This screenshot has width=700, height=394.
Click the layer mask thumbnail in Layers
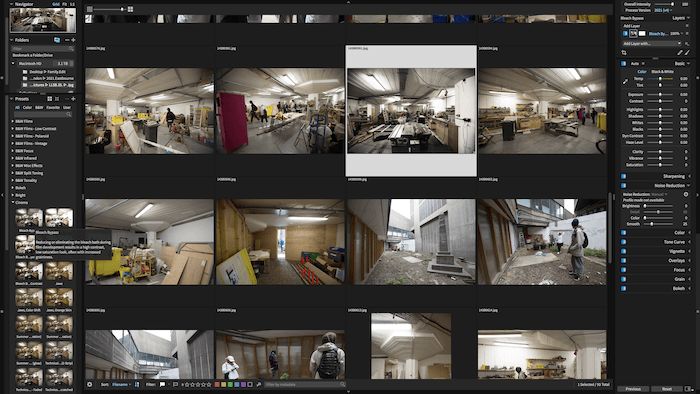click(x=642, y=33)
